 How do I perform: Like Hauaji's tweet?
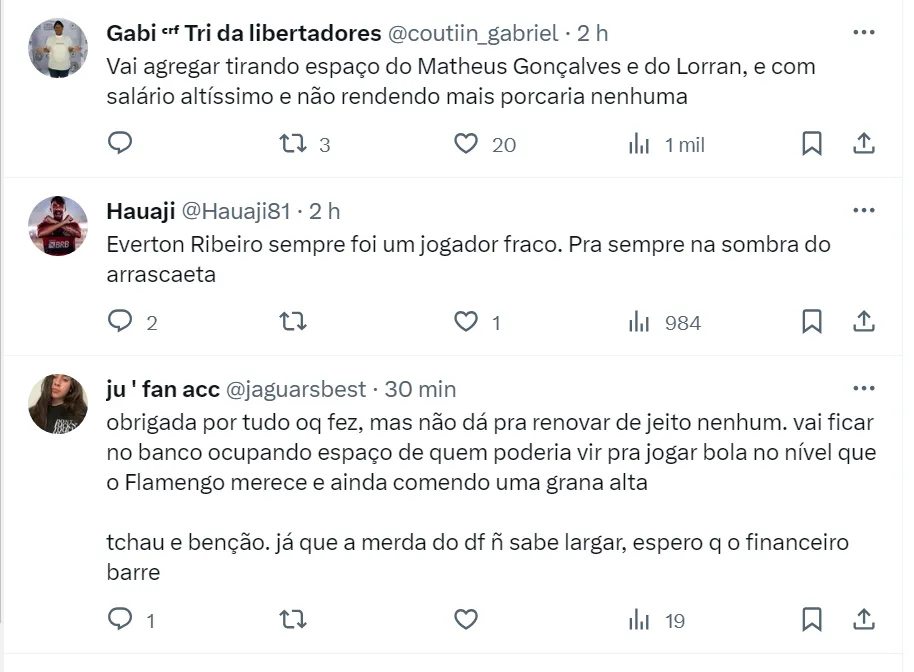point(466,322)
